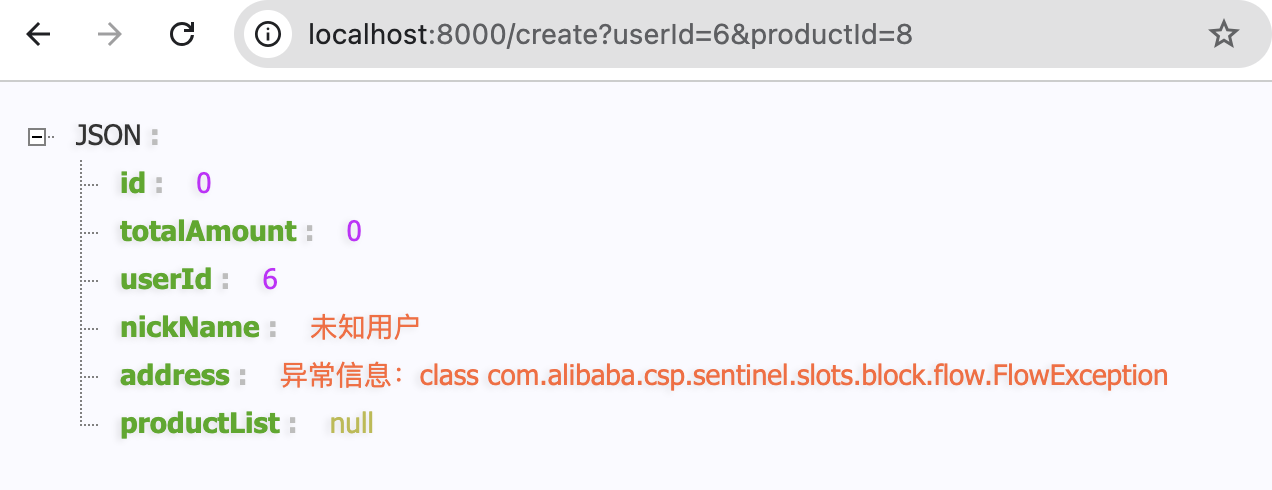
Task: Click the nickName value 未知用户
Action: coord(364,327)
